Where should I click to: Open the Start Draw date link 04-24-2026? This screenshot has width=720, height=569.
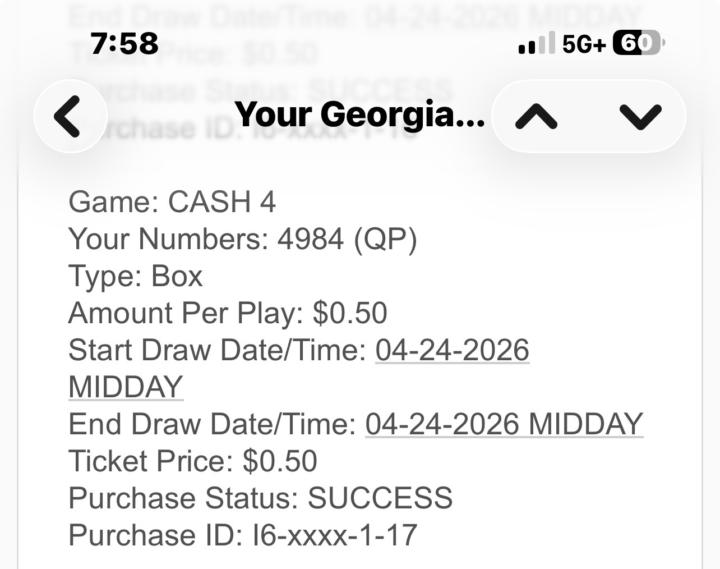tap(452, 350)
